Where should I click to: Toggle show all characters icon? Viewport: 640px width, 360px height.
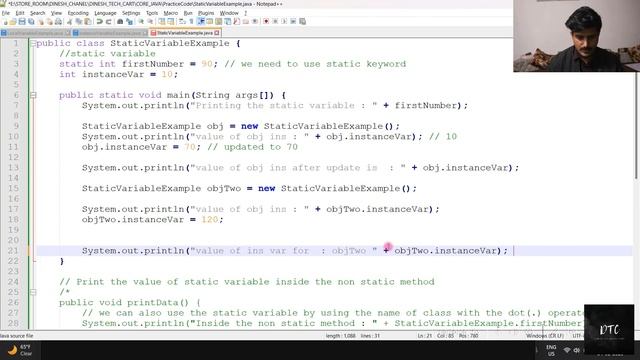(x=191, y=21)
